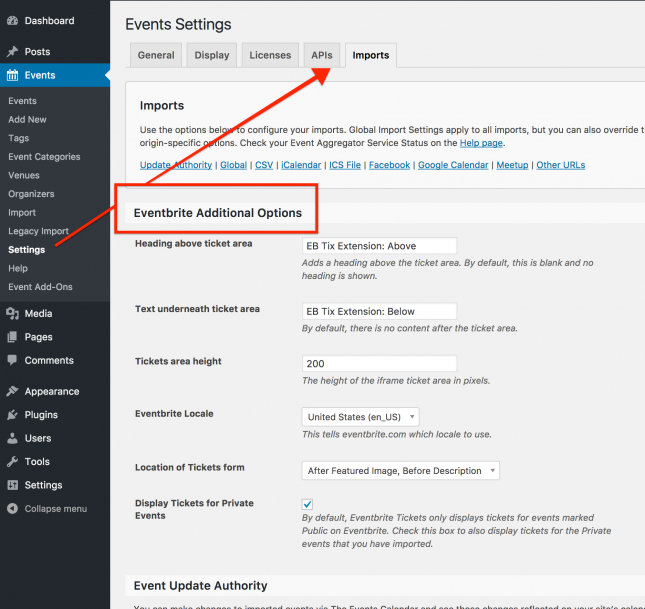The height and width of the screenshot is (609, 645).
Task: Click the Tools wrench icon
Action: (x=12, y=461)
